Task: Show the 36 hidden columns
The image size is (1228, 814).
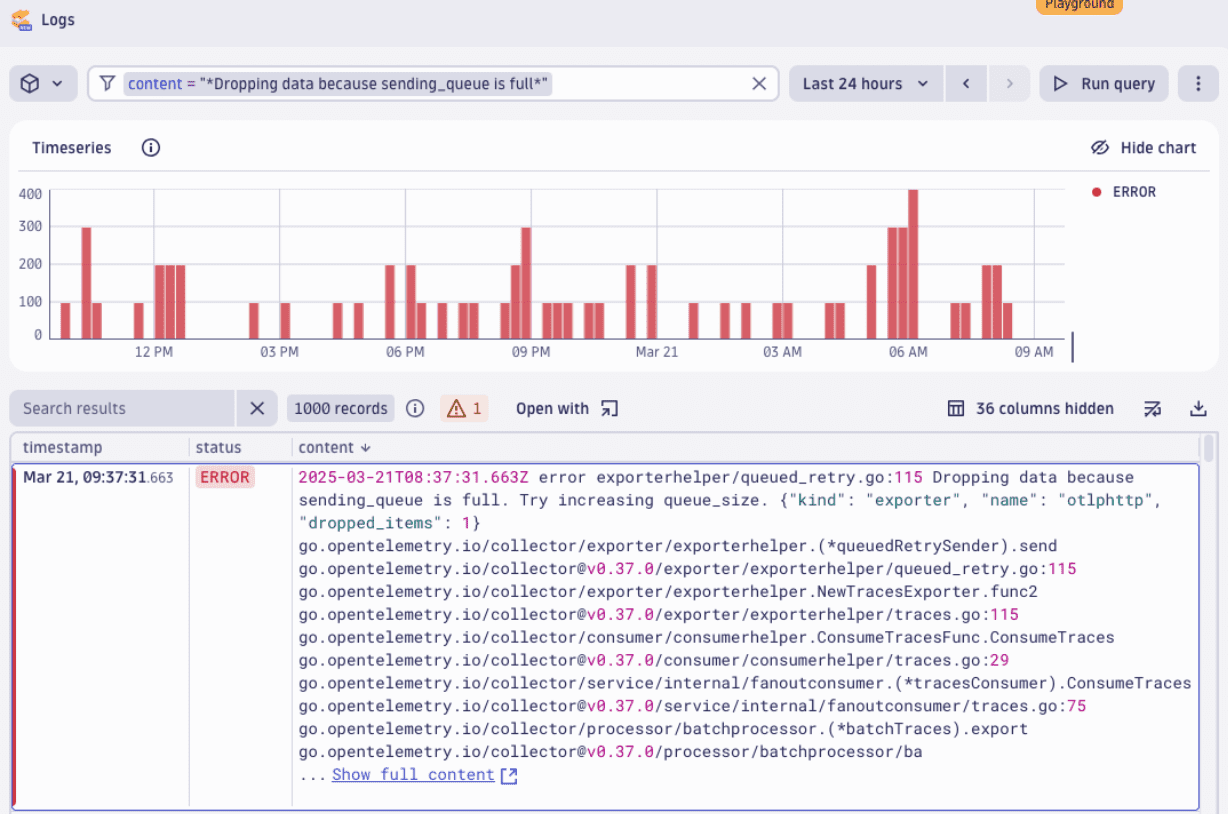Action: [x=1030, y=408]
